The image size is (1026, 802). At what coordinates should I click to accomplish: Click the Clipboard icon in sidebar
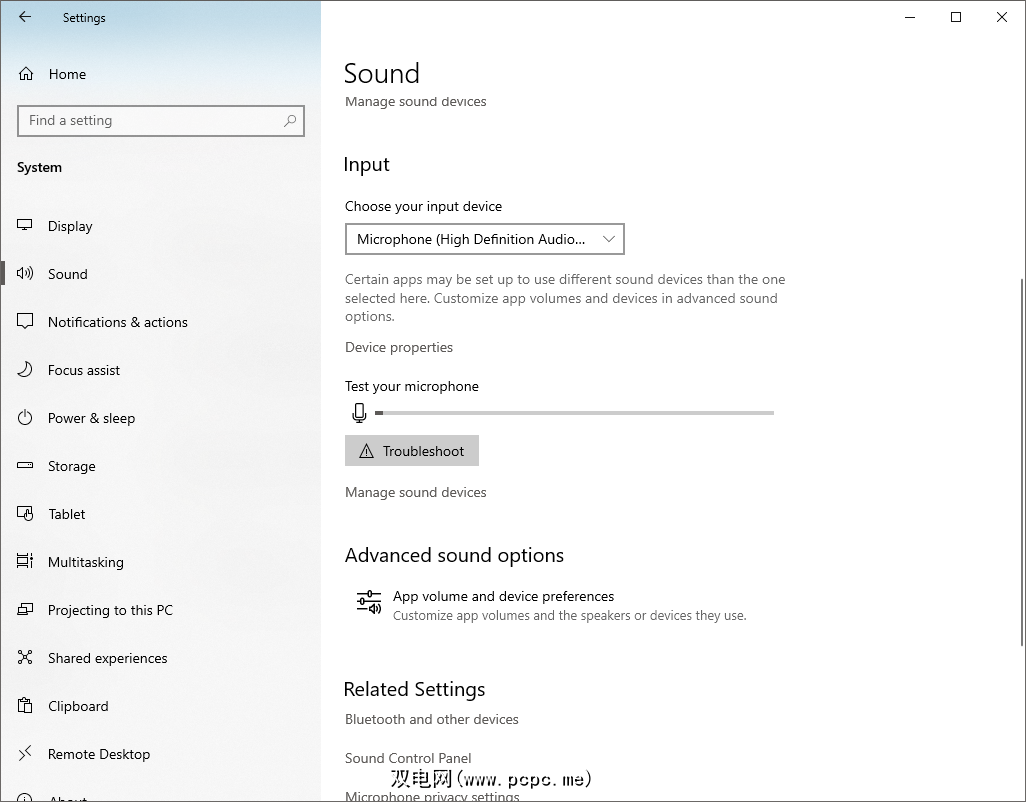(x=25, y=706)
